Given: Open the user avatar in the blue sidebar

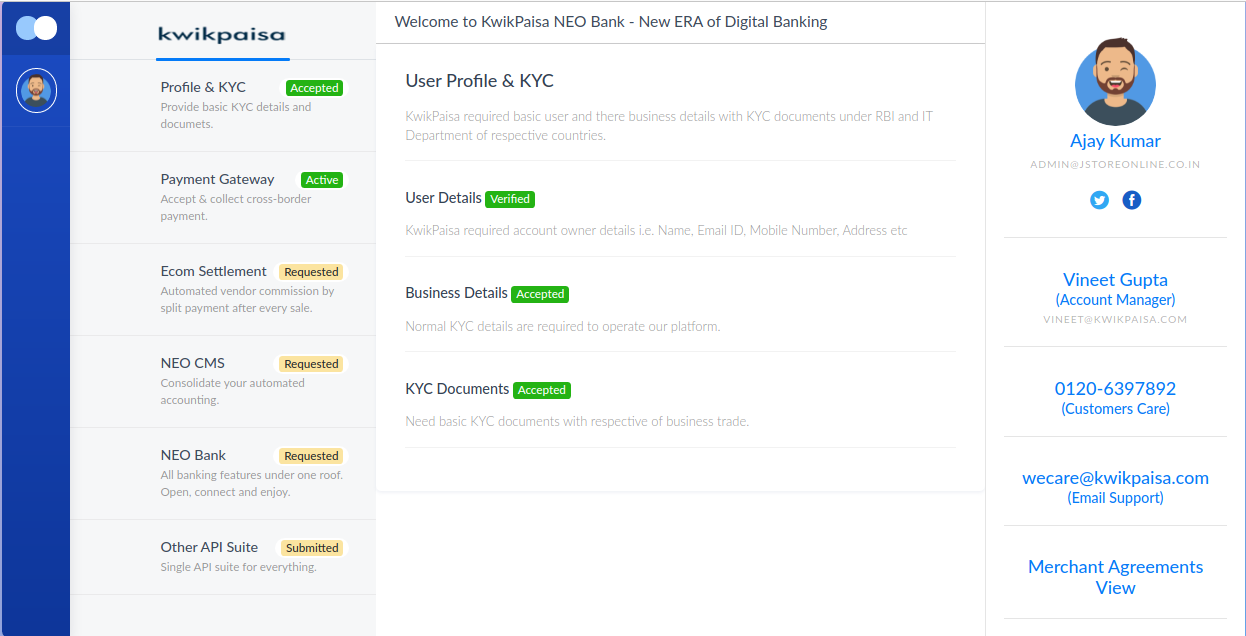Looking at the screenshot, I should [36, 92].
